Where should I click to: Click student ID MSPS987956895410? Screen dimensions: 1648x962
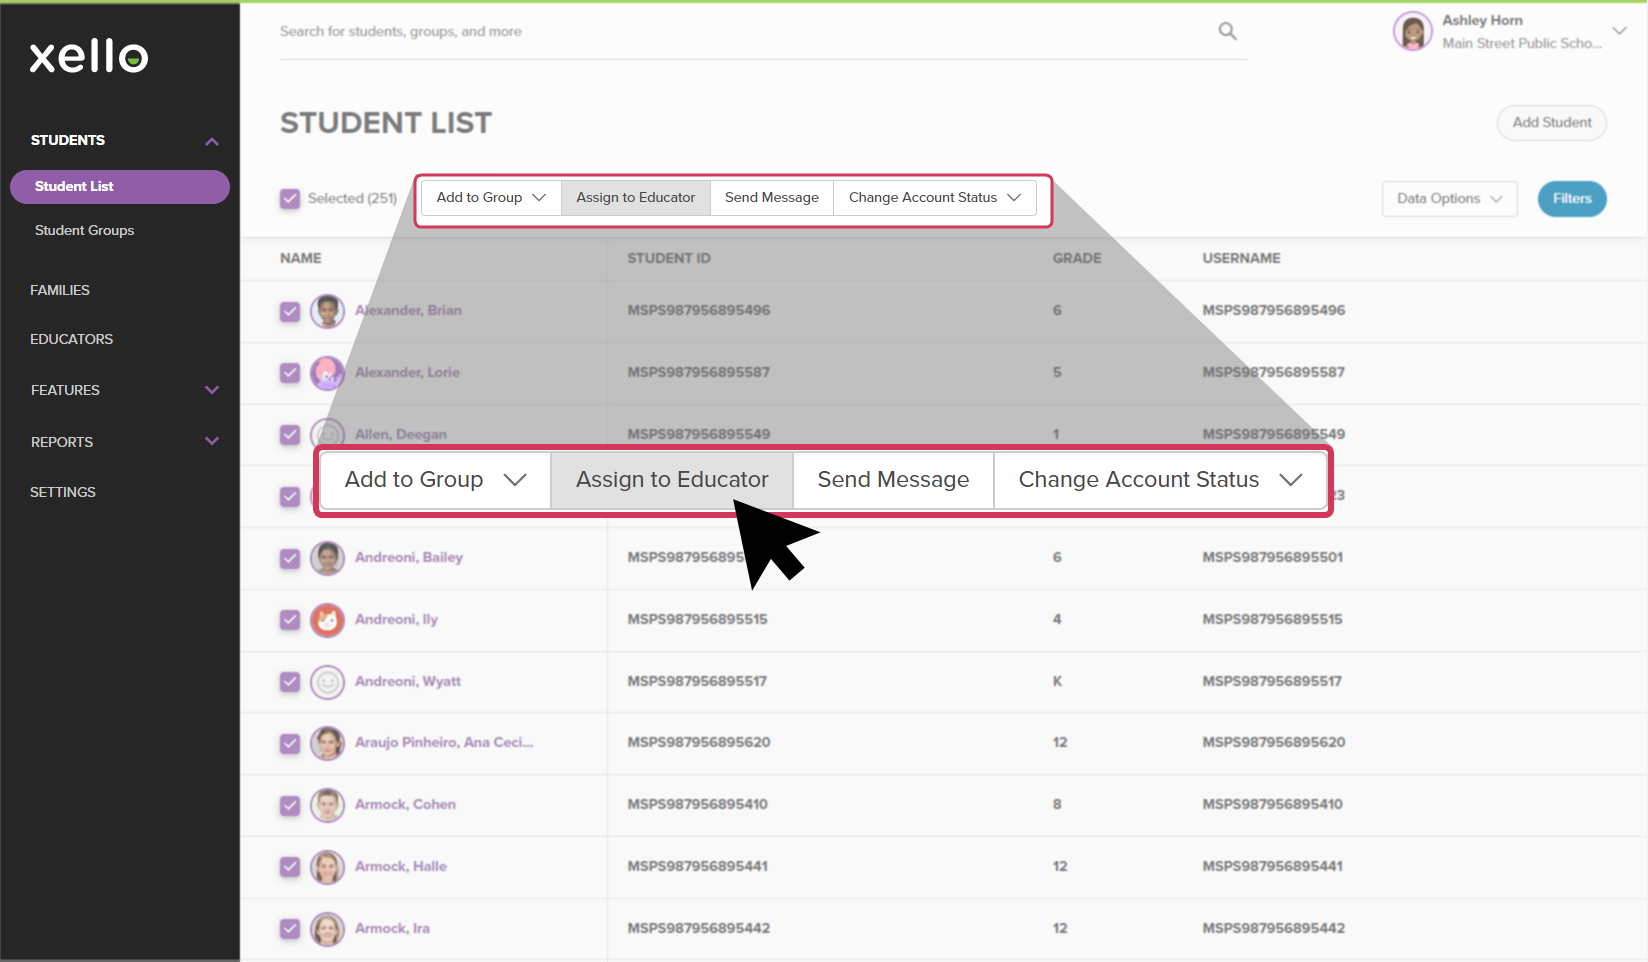click(x=698, y=805)
